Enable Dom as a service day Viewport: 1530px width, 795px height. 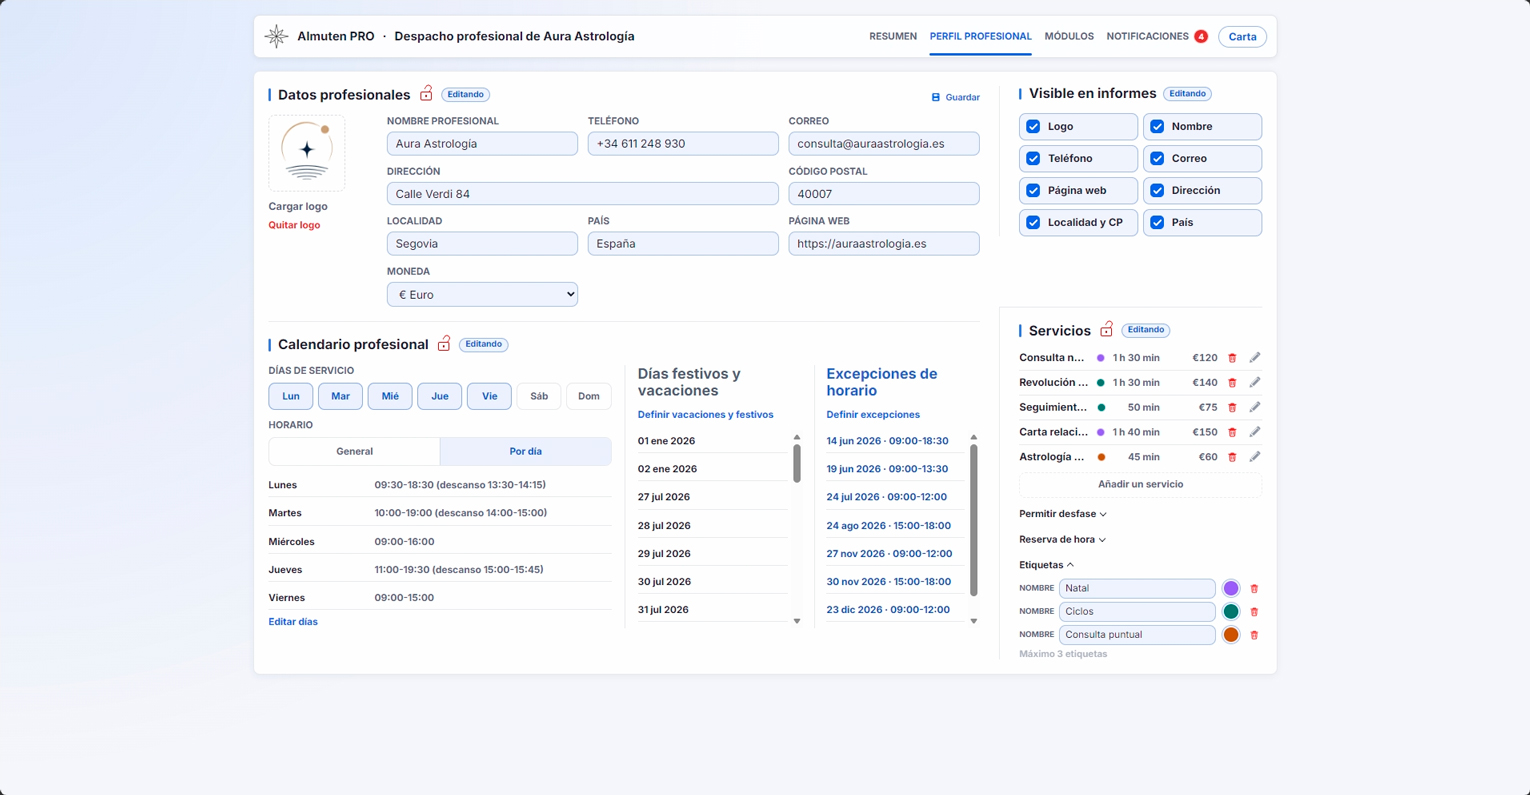pos(589,396)
